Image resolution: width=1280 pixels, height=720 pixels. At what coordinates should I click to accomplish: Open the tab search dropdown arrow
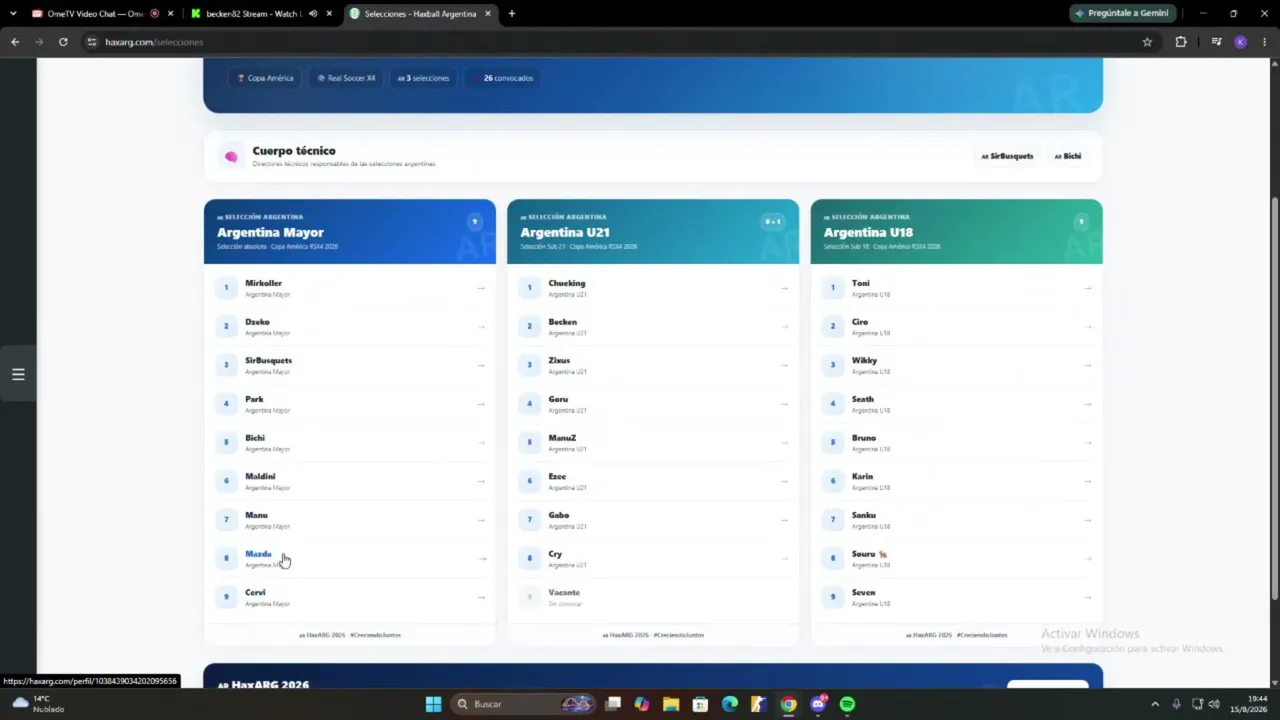[x=12, y=14]
